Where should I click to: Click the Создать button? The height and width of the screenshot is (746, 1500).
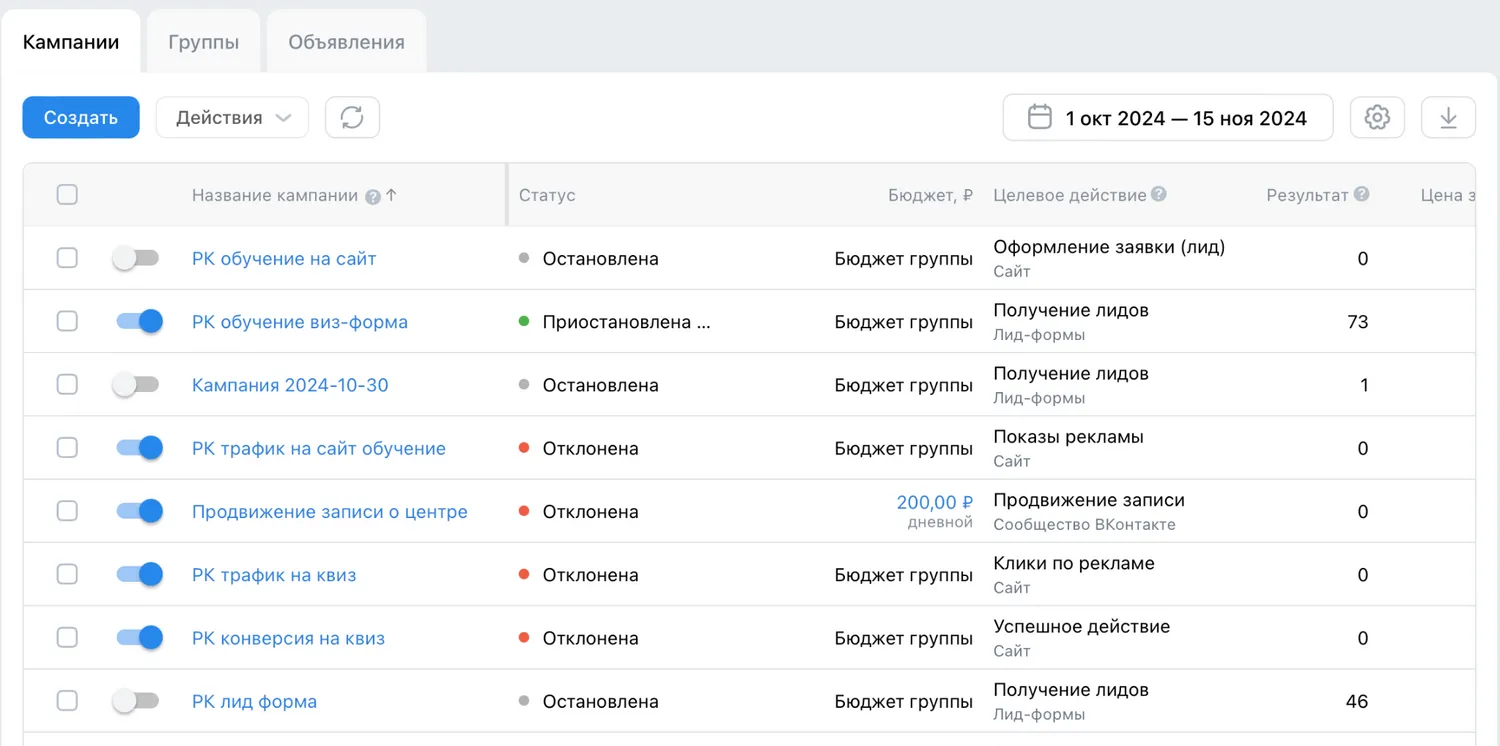[x=81, y=117]
